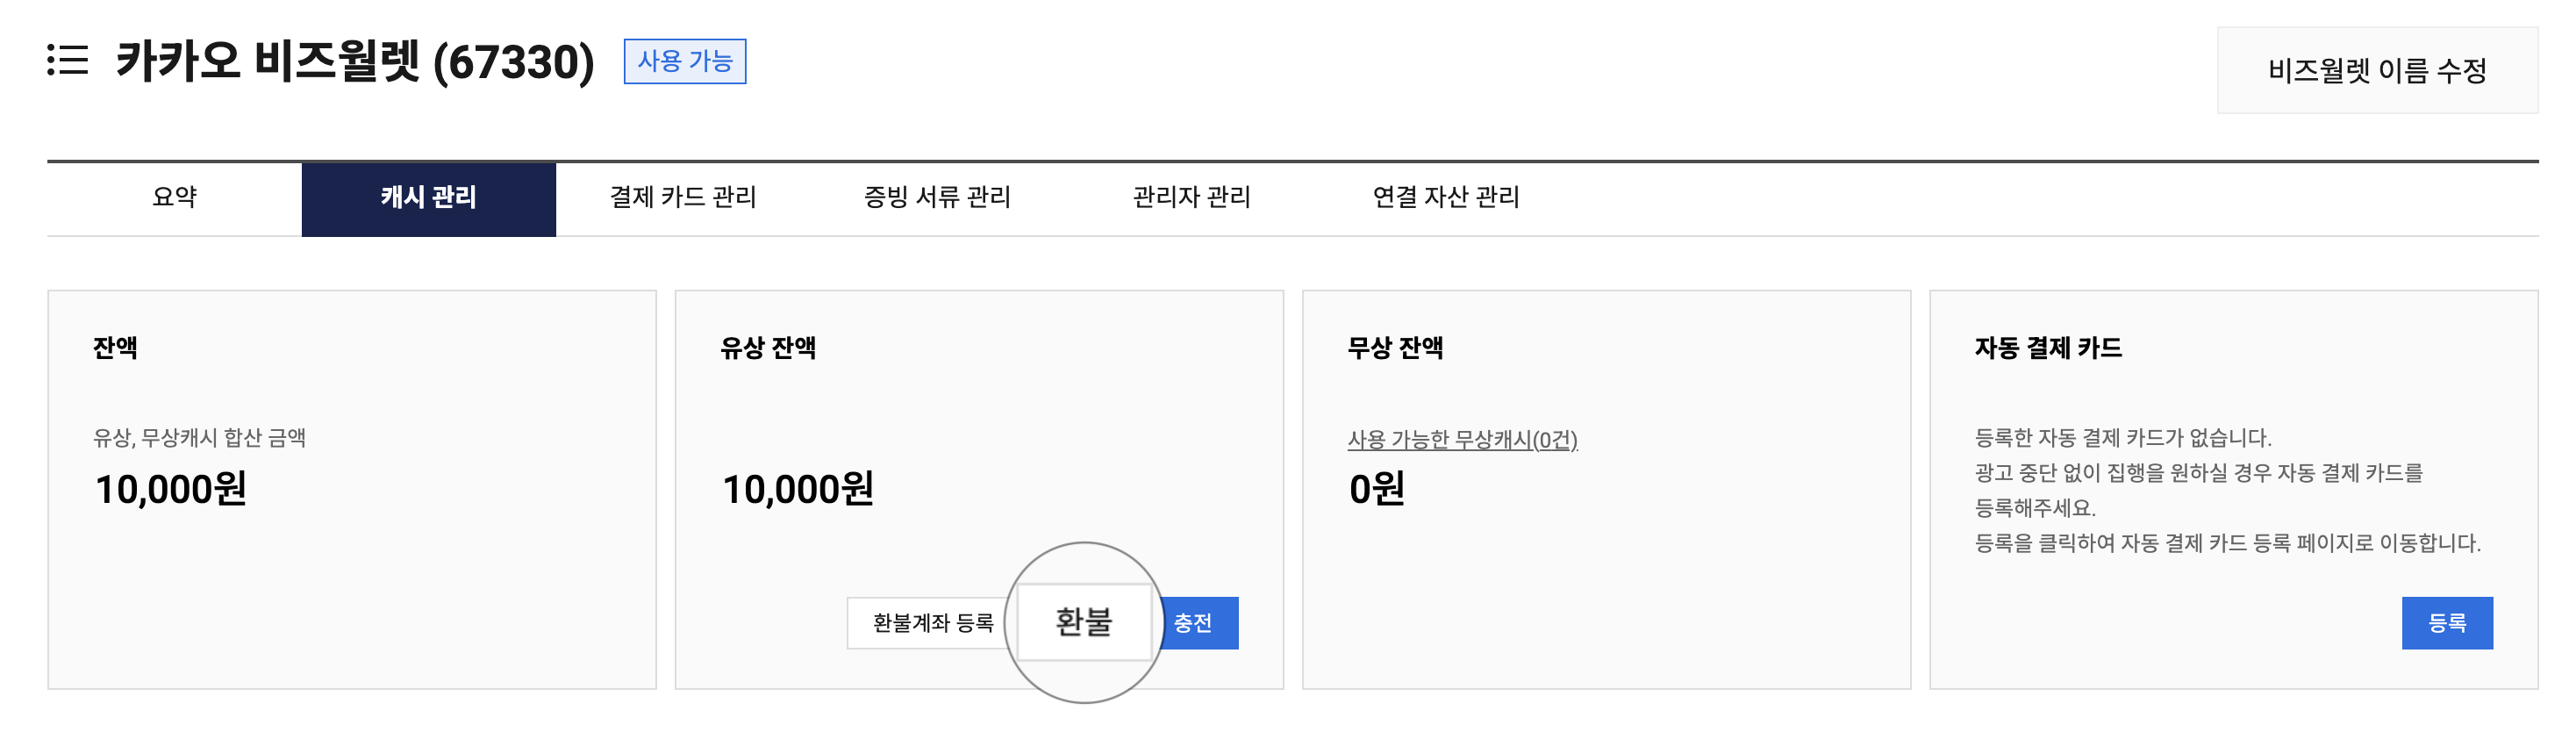Click the blue 충전 button
The height and width of the screenshot is (732, 2576).
point(1198,623)
